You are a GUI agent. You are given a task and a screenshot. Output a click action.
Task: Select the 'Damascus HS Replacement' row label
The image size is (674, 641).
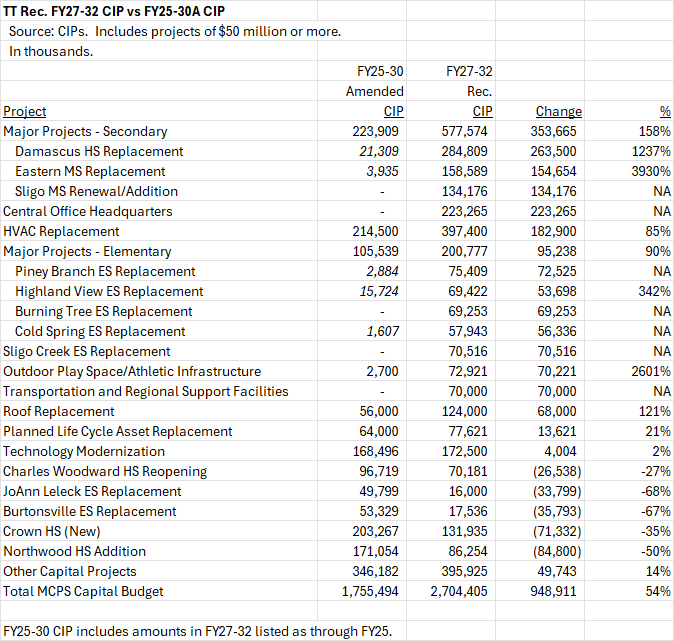coord(99,151)
